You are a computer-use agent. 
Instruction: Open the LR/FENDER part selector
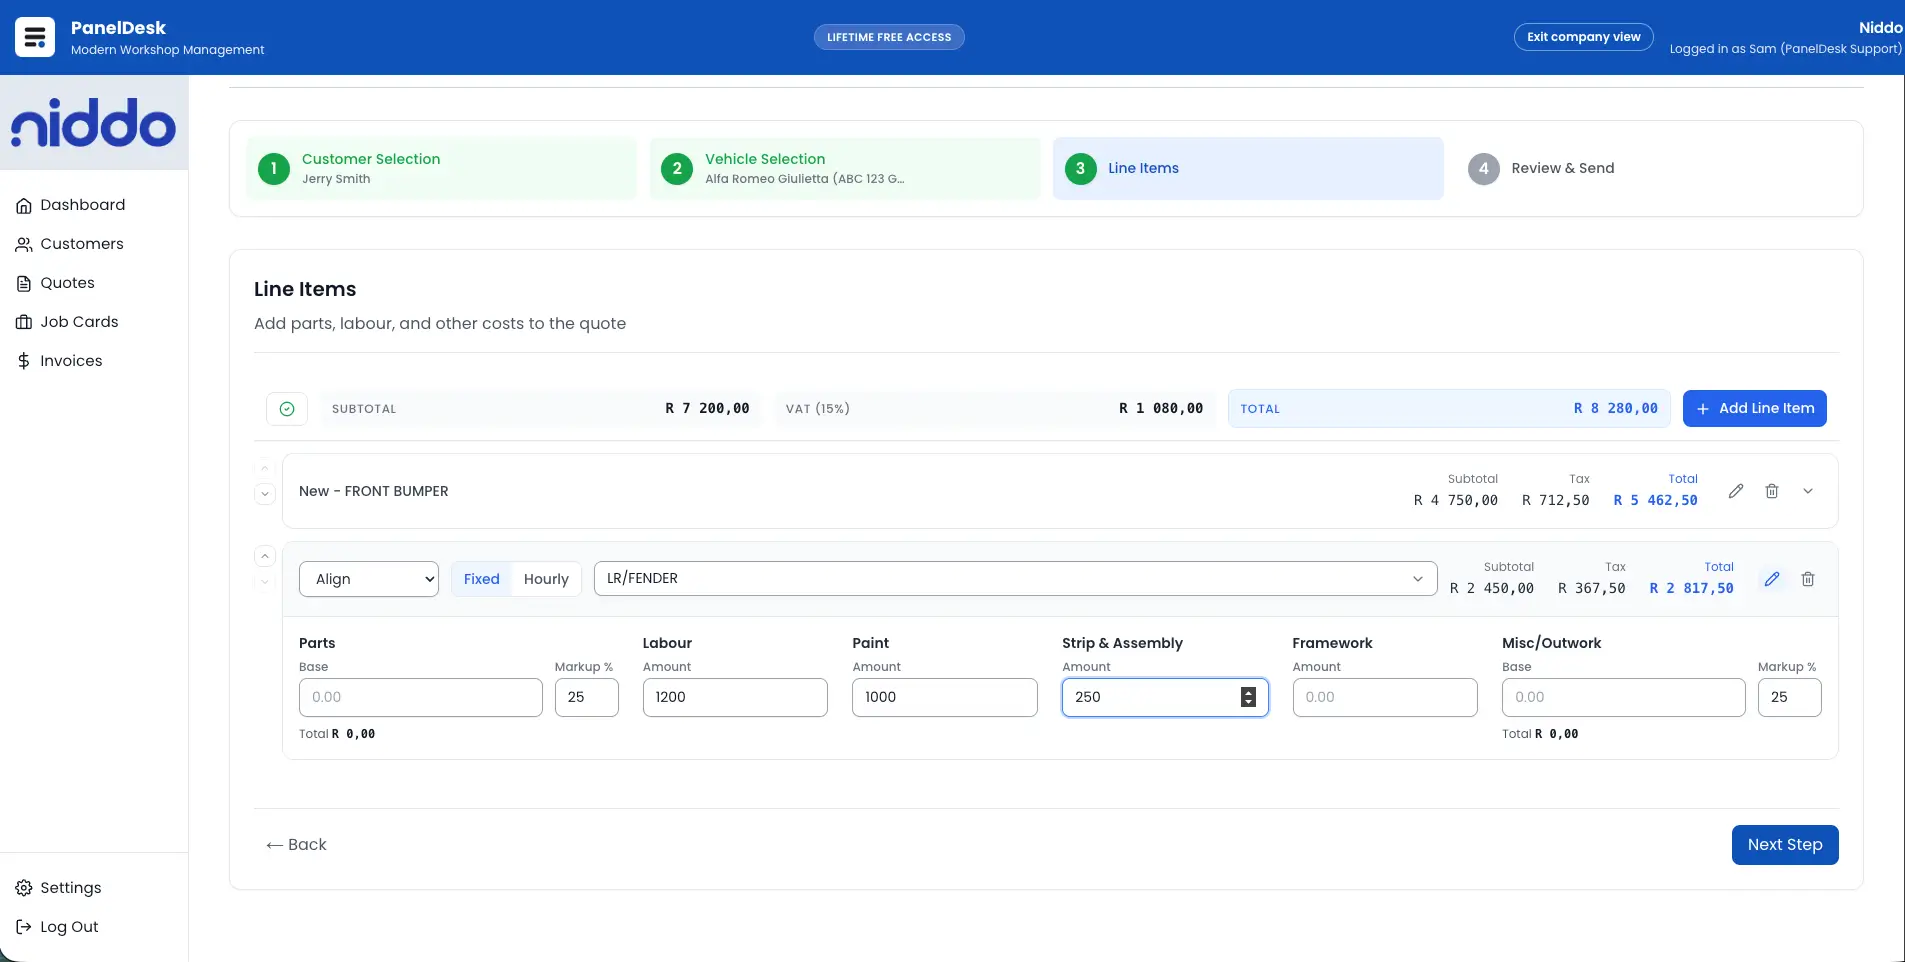click(1013, 579)
